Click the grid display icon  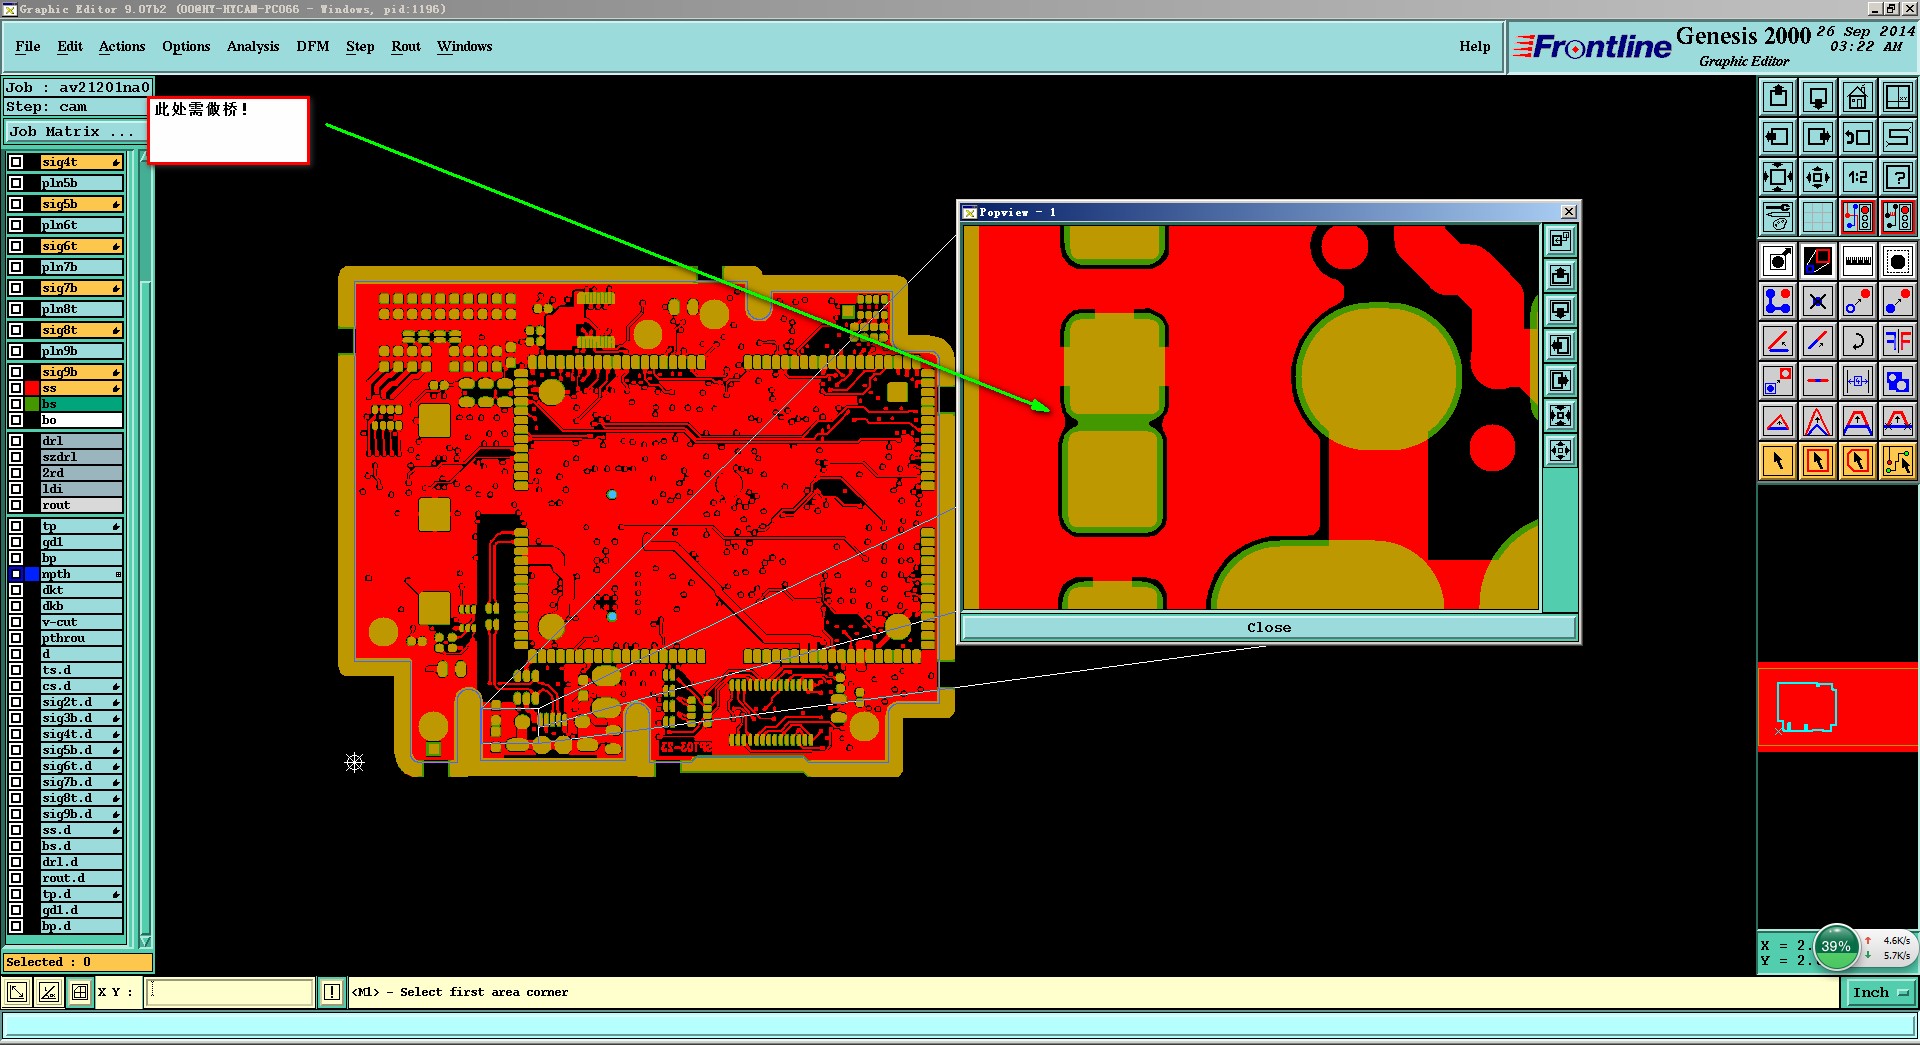[x=1818, y=216]
